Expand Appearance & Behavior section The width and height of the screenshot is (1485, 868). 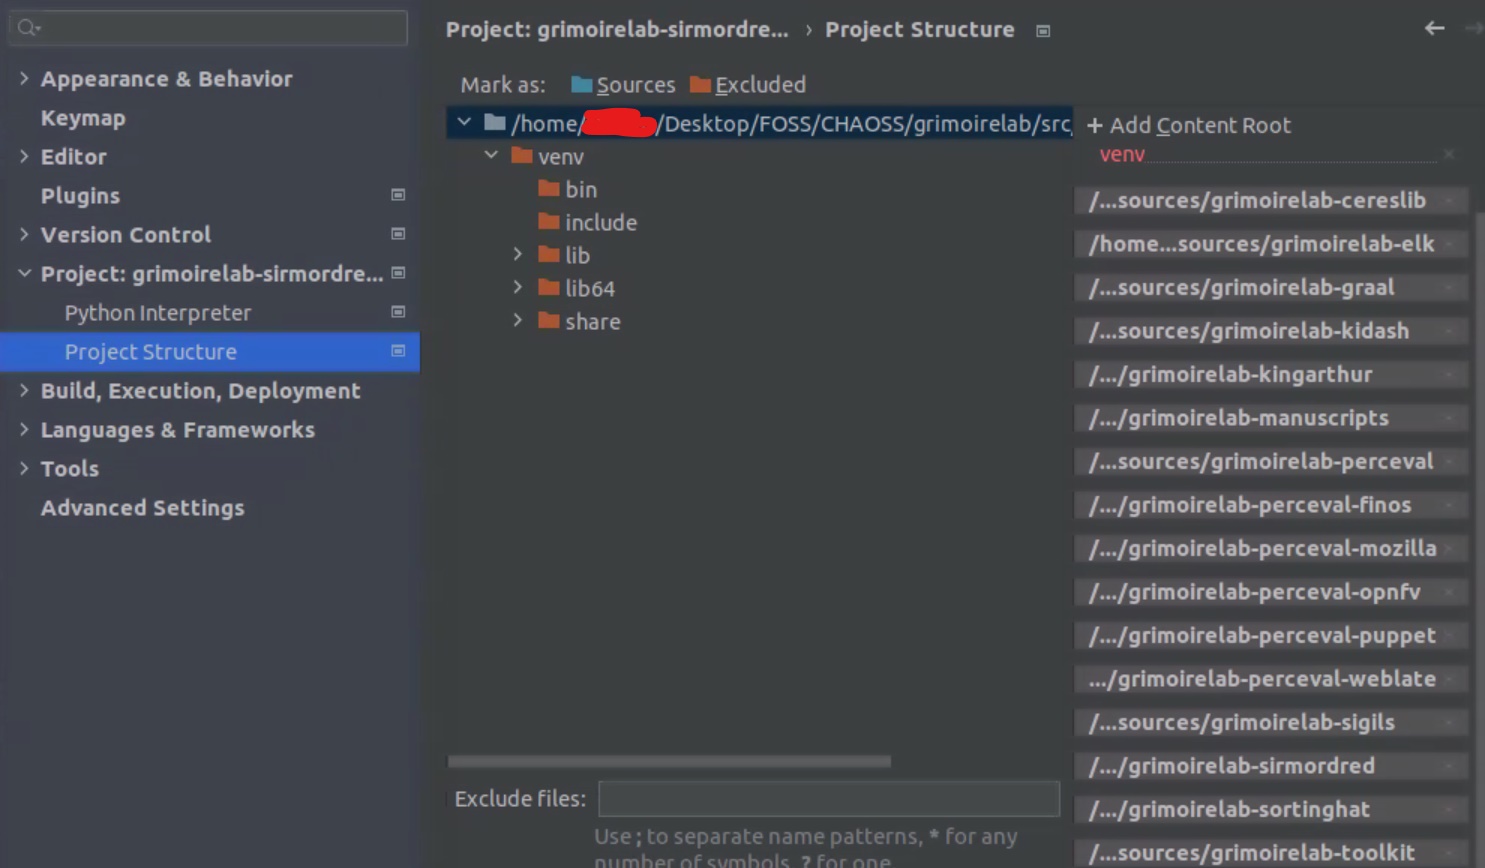coord(24,78)
